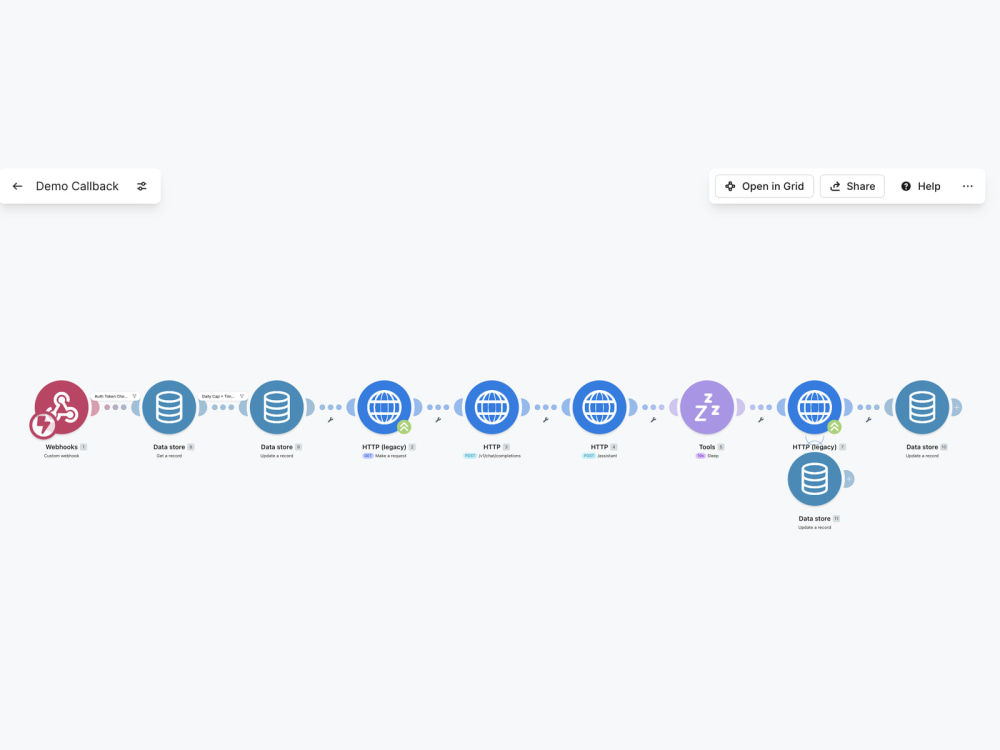Click wrench between HTTP (legacy) 2 and HTTP 3

coord(438,420)
